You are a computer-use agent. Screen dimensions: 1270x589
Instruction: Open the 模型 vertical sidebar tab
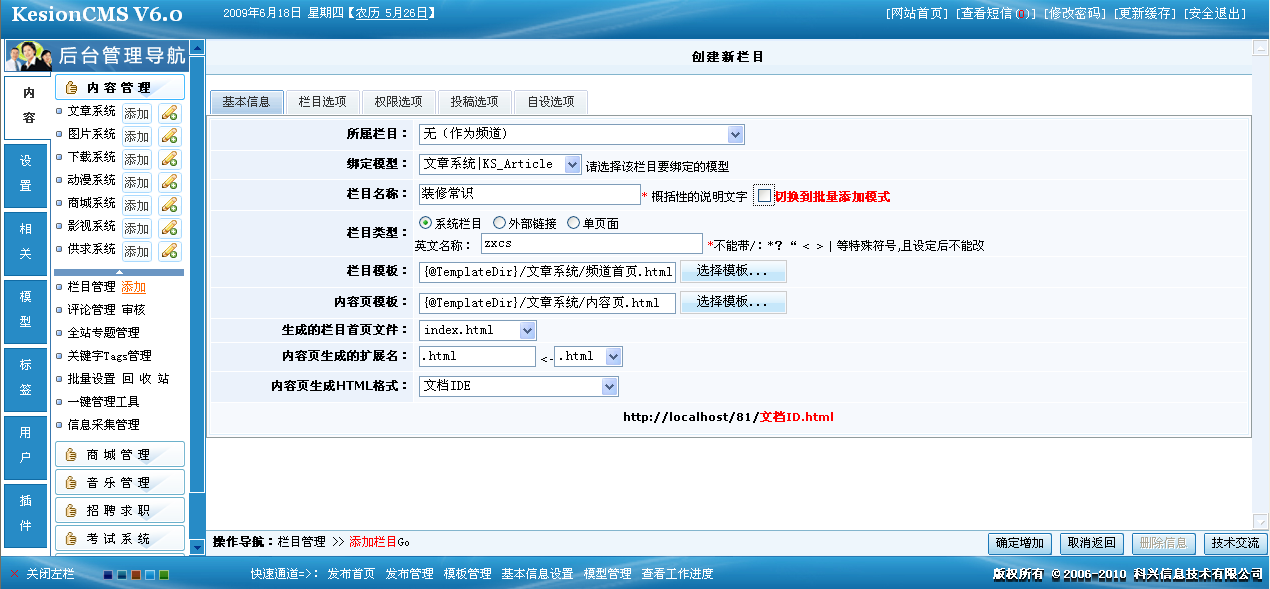pos(26,310)
